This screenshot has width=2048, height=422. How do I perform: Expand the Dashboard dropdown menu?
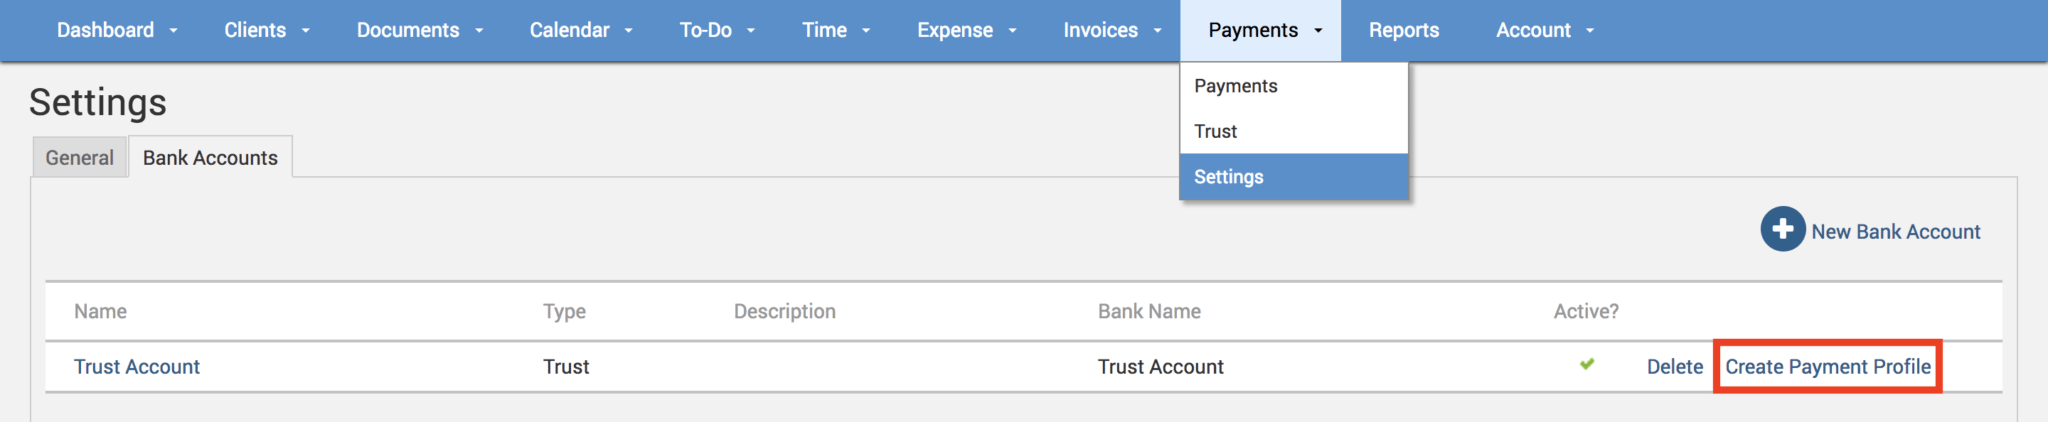click(116, 30)
